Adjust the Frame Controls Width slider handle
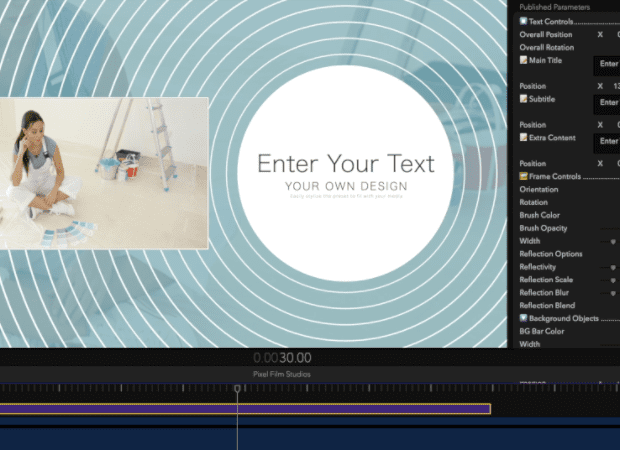 point(613,242)
